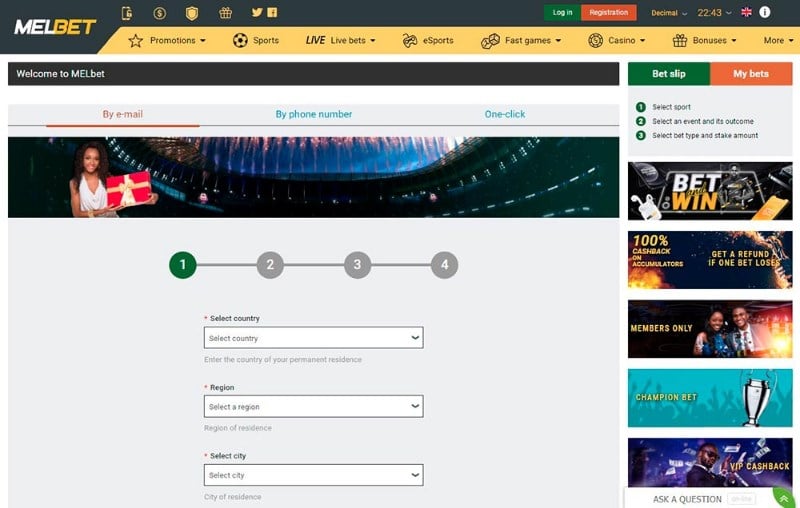
Task: Open MELbet Twitter page icon
Action: click(257, 12)
